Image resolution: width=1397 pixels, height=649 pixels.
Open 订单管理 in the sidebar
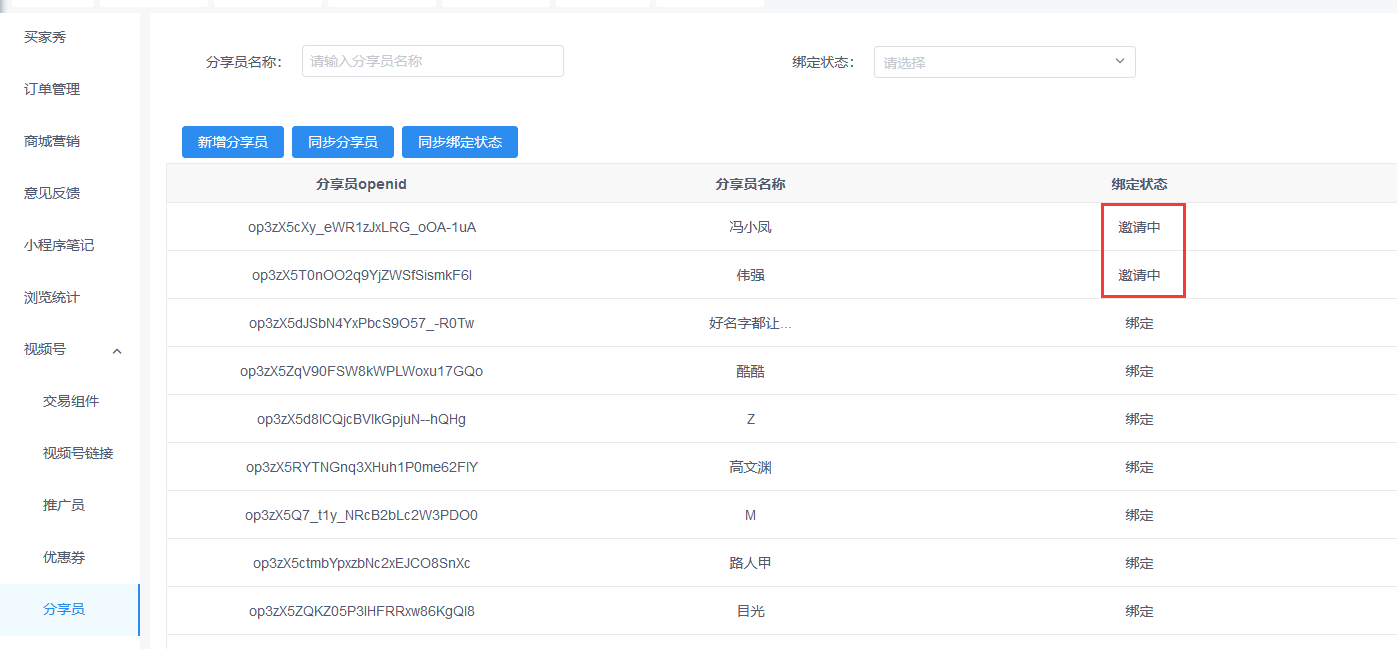(52, 89)
